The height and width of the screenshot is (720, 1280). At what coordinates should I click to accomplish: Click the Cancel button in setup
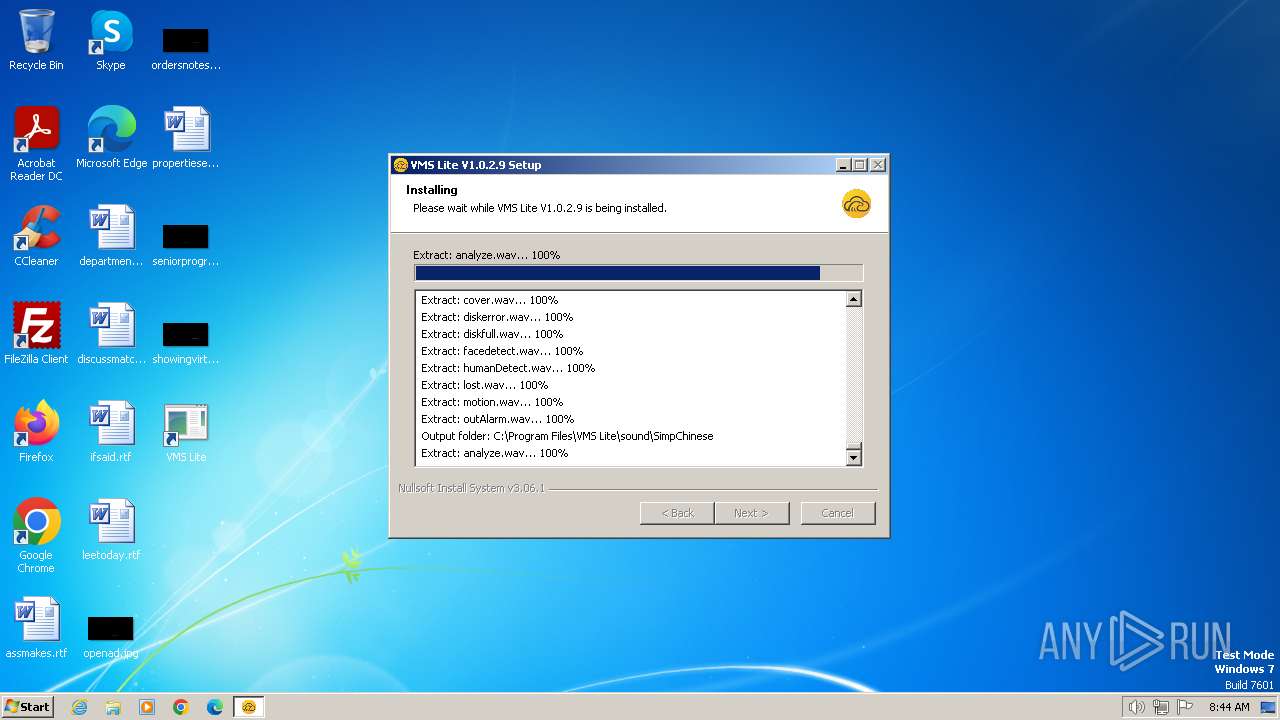pyautogui.click(x=838, y=513)
